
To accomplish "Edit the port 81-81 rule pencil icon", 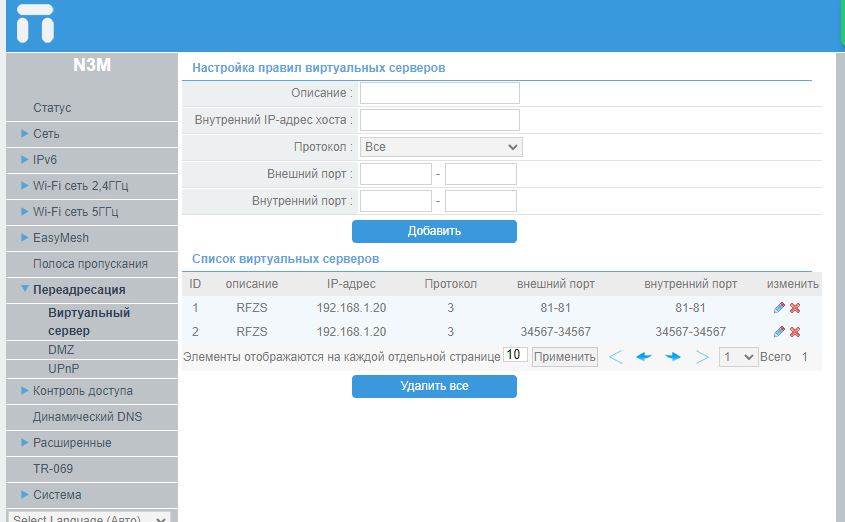I will coord(779,308).
